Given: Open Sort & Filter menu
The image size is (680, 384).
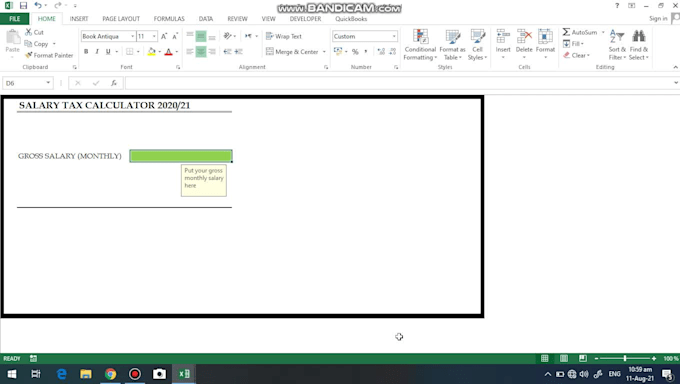Looking at the screenshot, I should click(x=617, y=45).
